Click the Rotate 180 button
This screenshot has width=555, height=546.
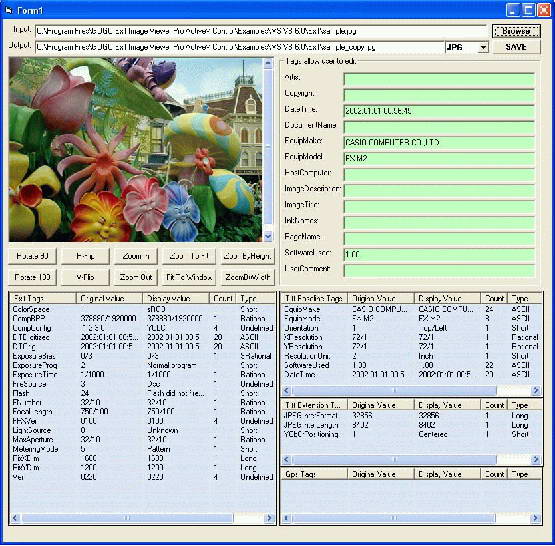32,277
